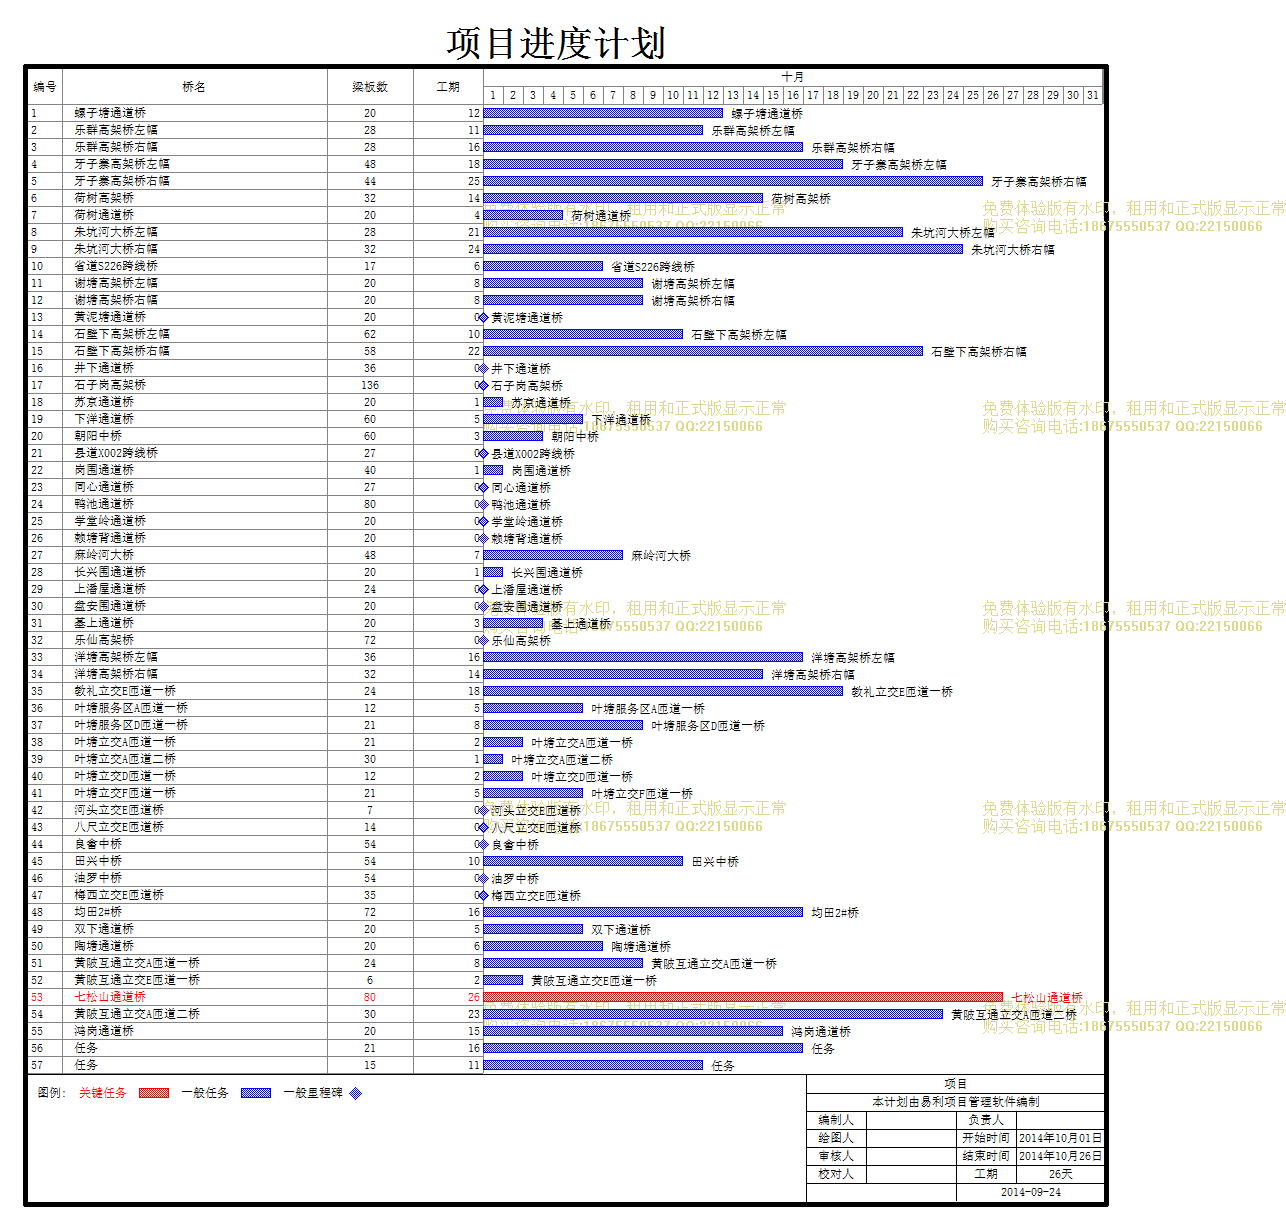Select row name 叶塘服务区A匝道一桥
Image resolution: width=1286 pixels, height=1228 pixels.
[x=131, y=708]
